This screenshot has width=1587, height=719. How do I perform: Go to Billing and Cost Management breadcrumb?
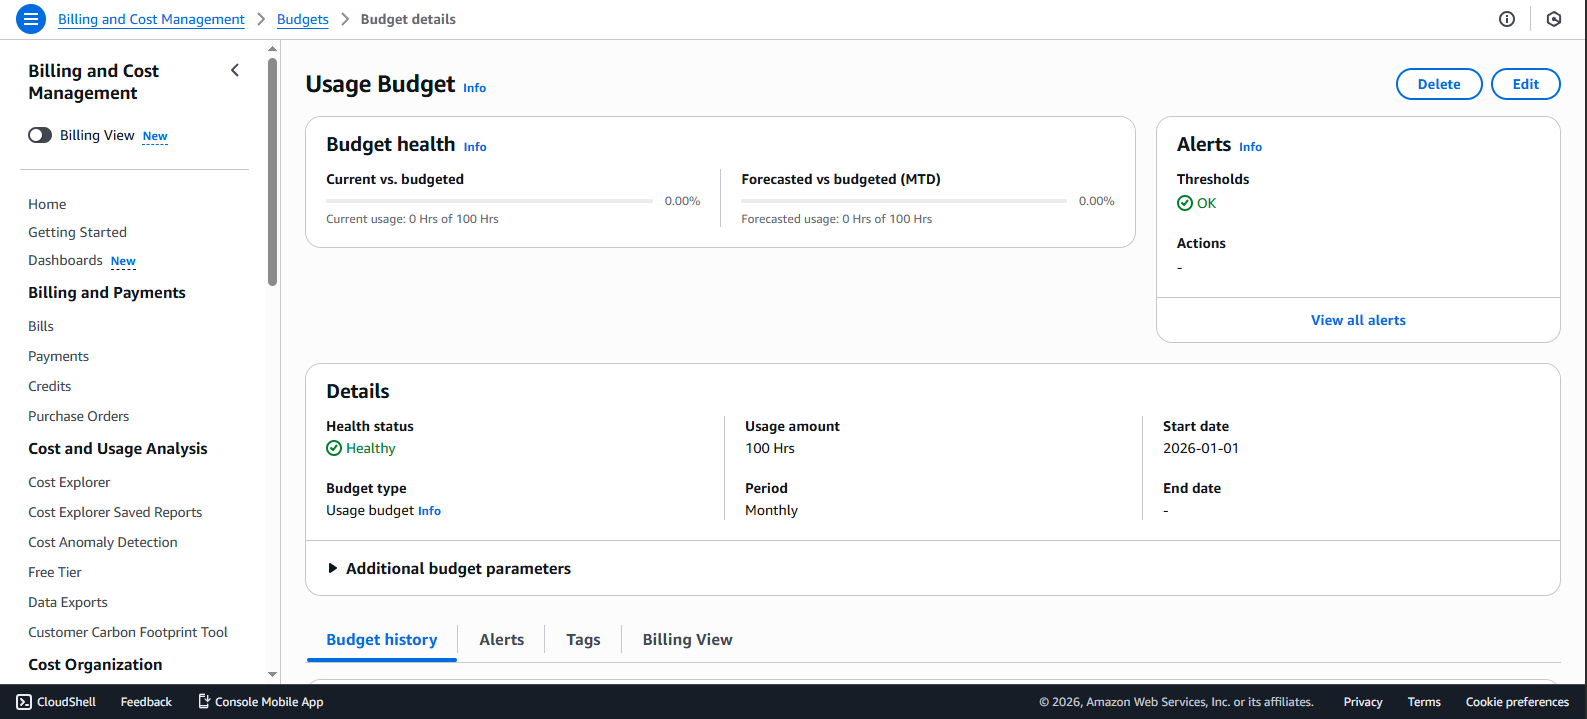(x=151, y=19)
